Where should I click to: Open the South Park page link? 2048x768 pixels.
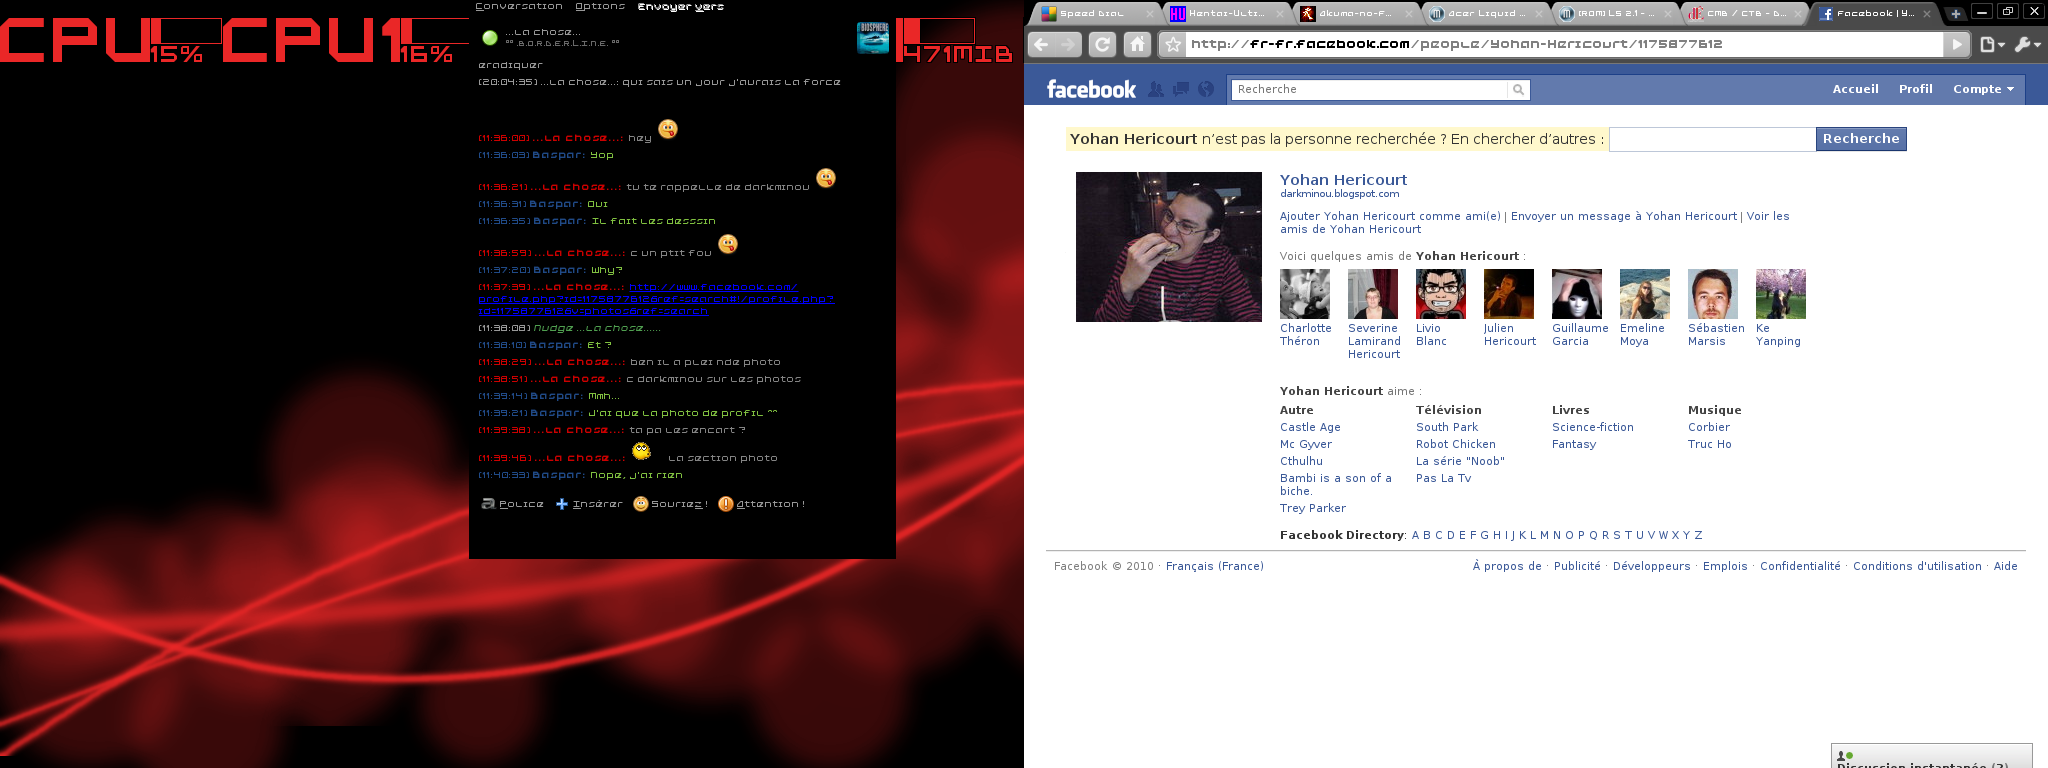tap(1447, 427)
